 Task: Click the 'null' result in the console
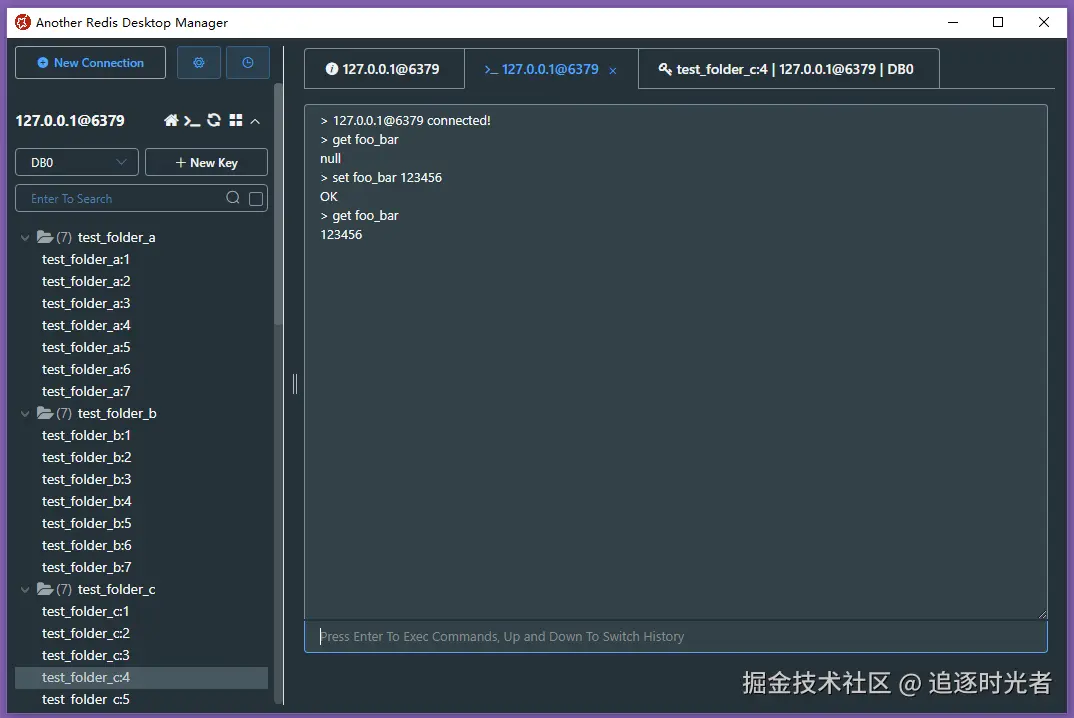(330, 158)
